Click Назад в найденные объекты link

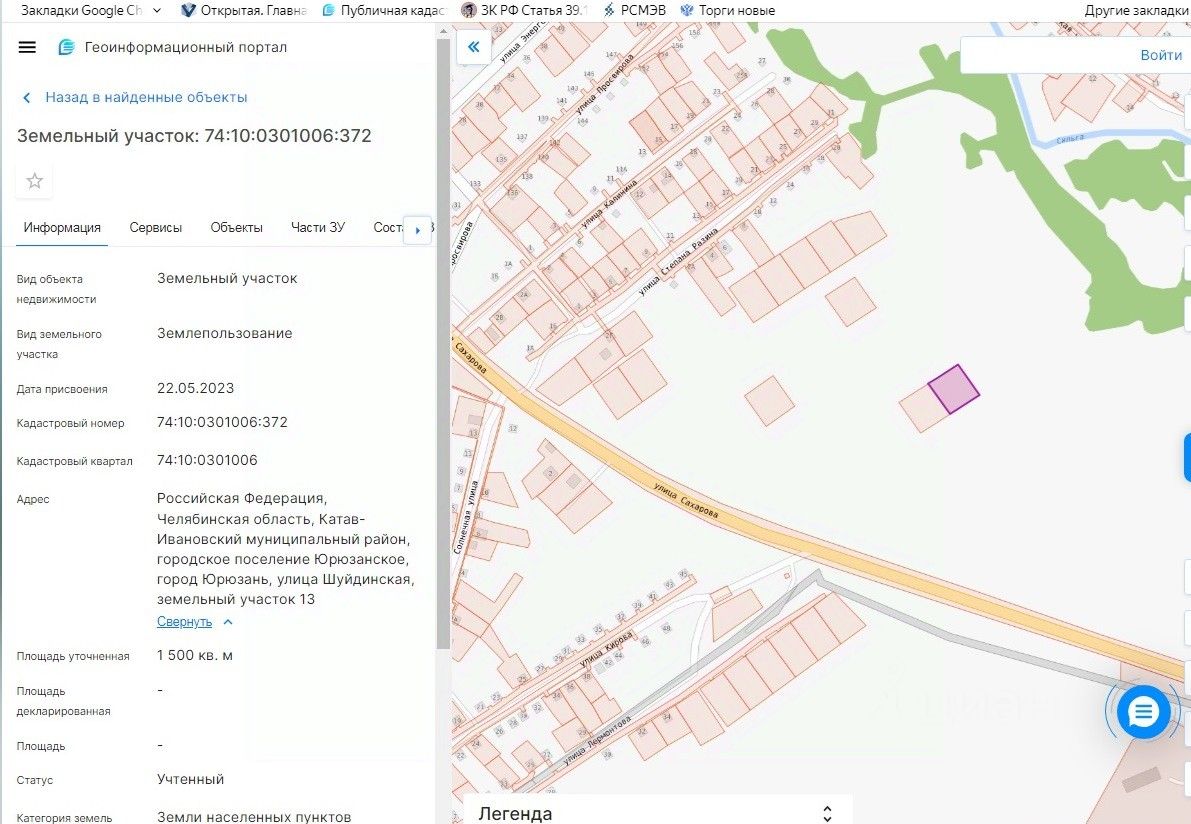pos(146,98)
